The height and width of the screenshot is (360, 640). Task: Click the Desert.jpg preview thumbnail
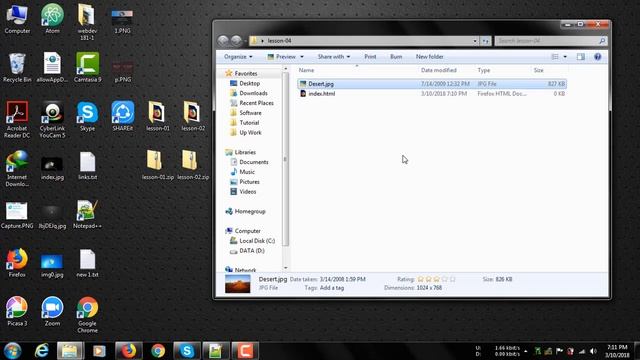coord(238,284)
